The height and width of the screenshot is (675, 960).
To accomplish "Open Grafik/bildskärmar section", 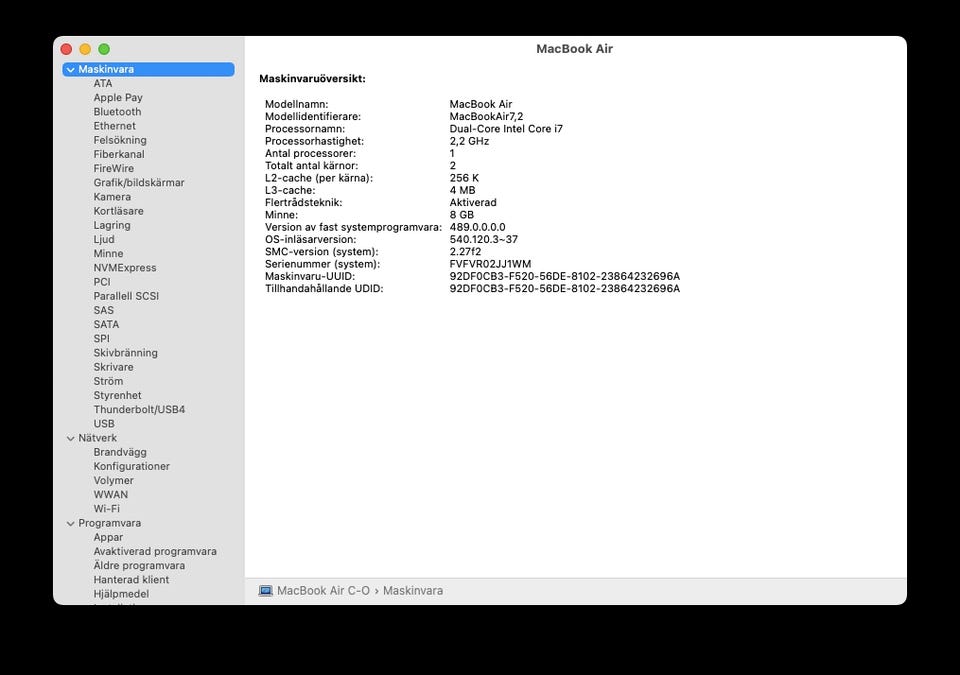I will (x=139, y=183).
